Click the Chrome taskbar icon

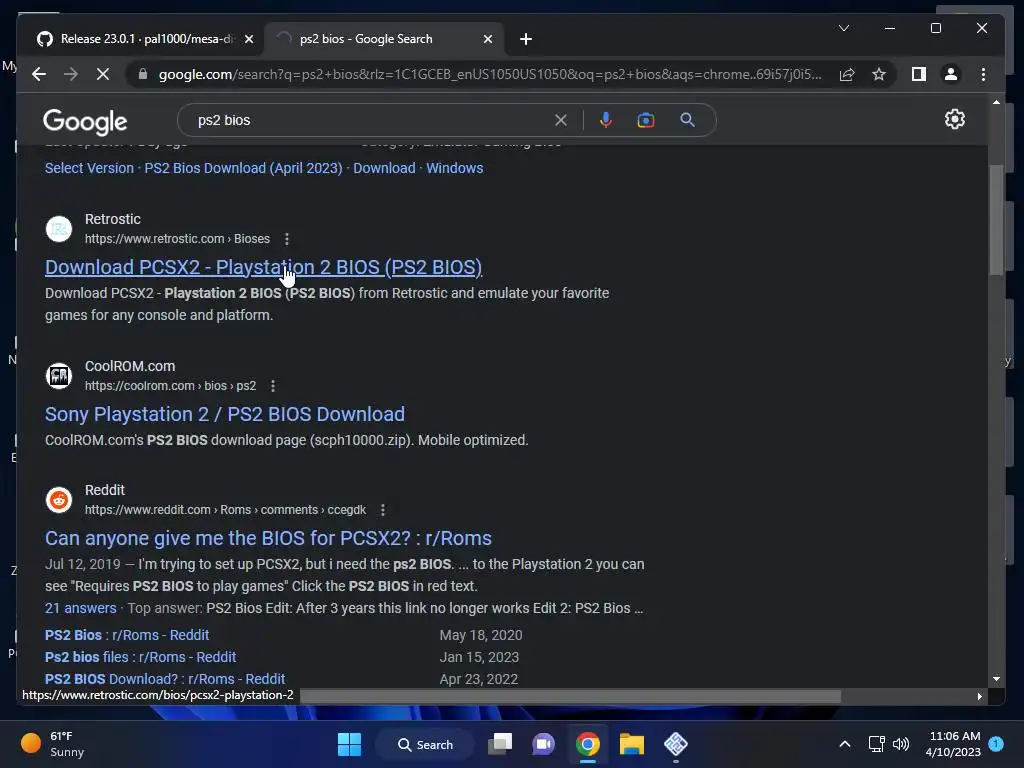pos(588,744)
